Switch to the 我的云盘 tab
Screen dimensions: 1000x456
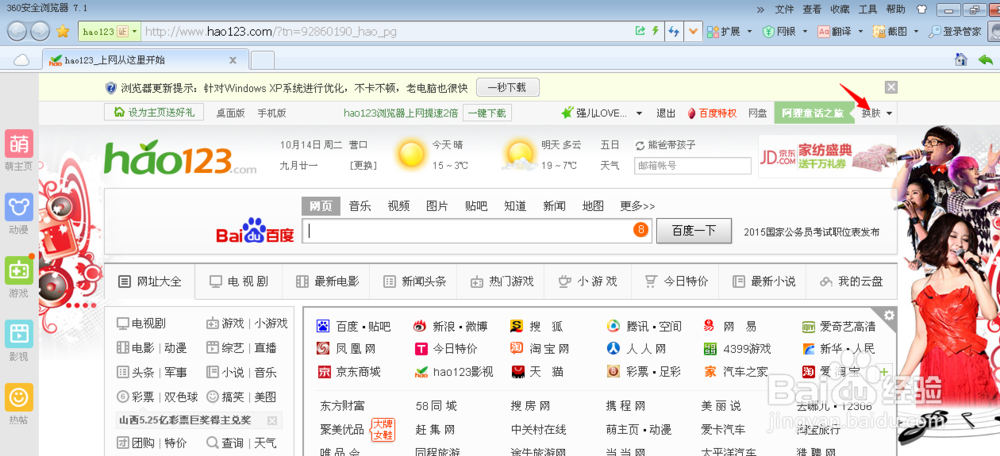click(x=851, y=281)
